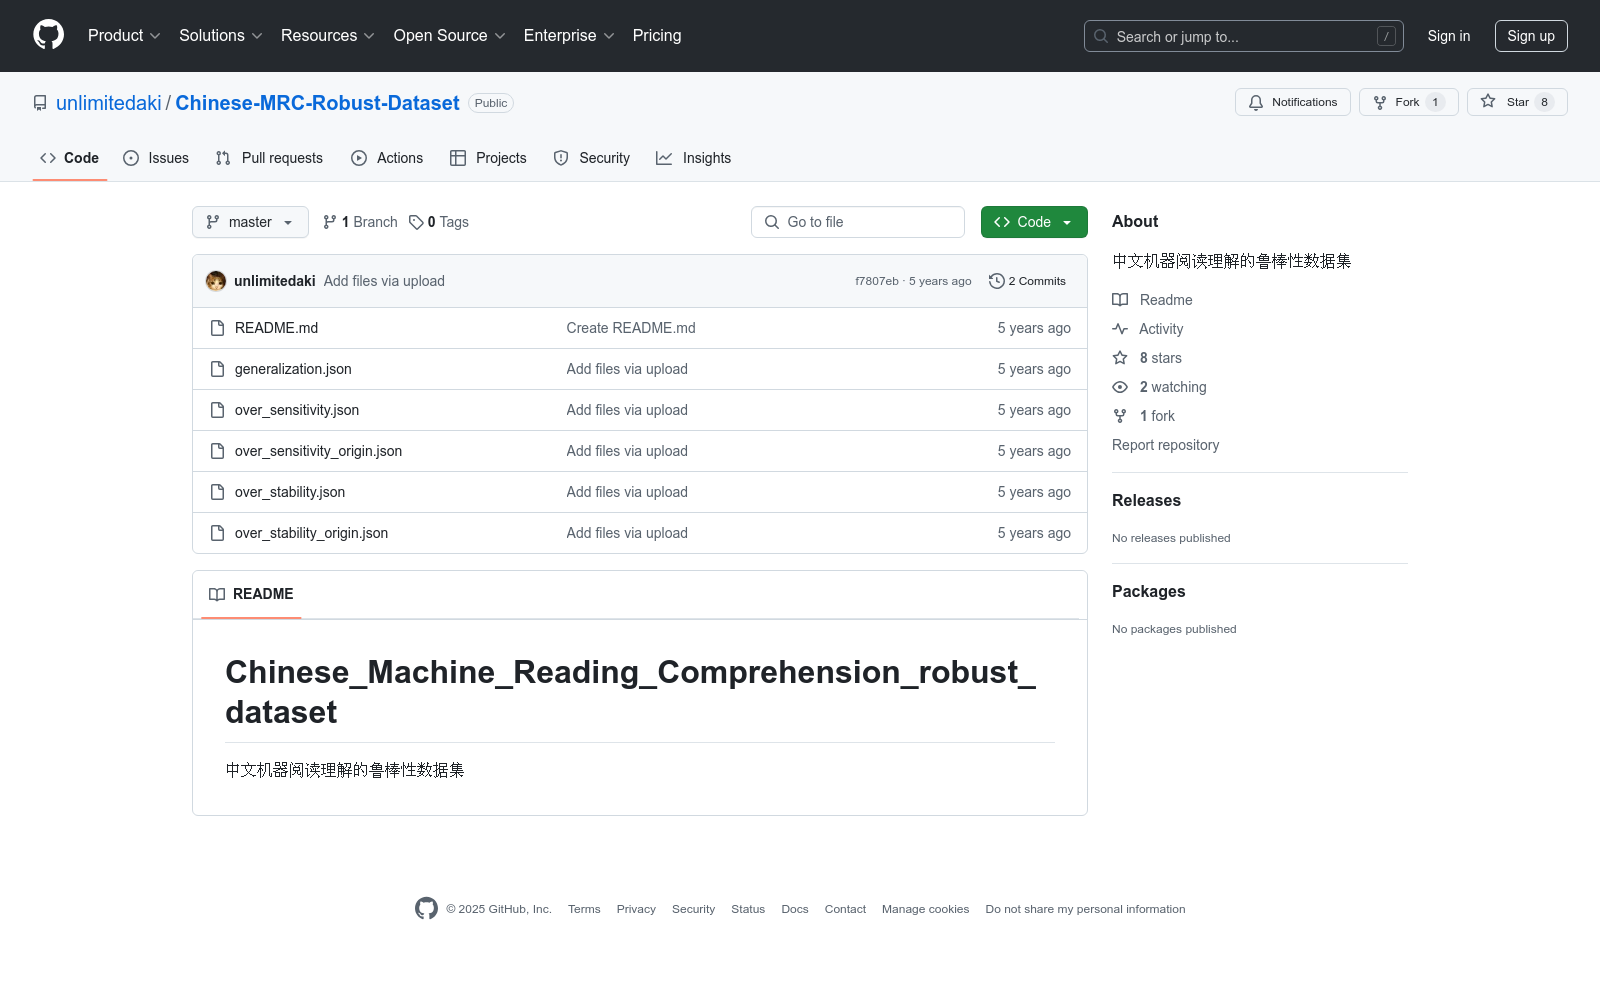Click Report repository link

point(1165,445)
